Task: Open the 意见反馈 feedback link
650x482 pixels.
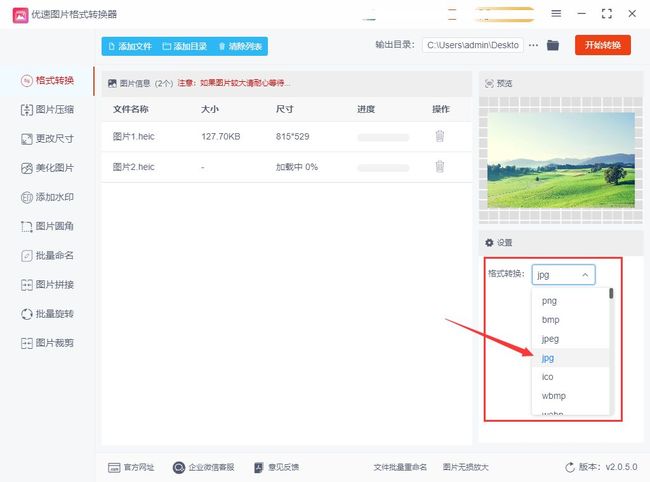Action: pyautogui.click(x=276, y=467)
